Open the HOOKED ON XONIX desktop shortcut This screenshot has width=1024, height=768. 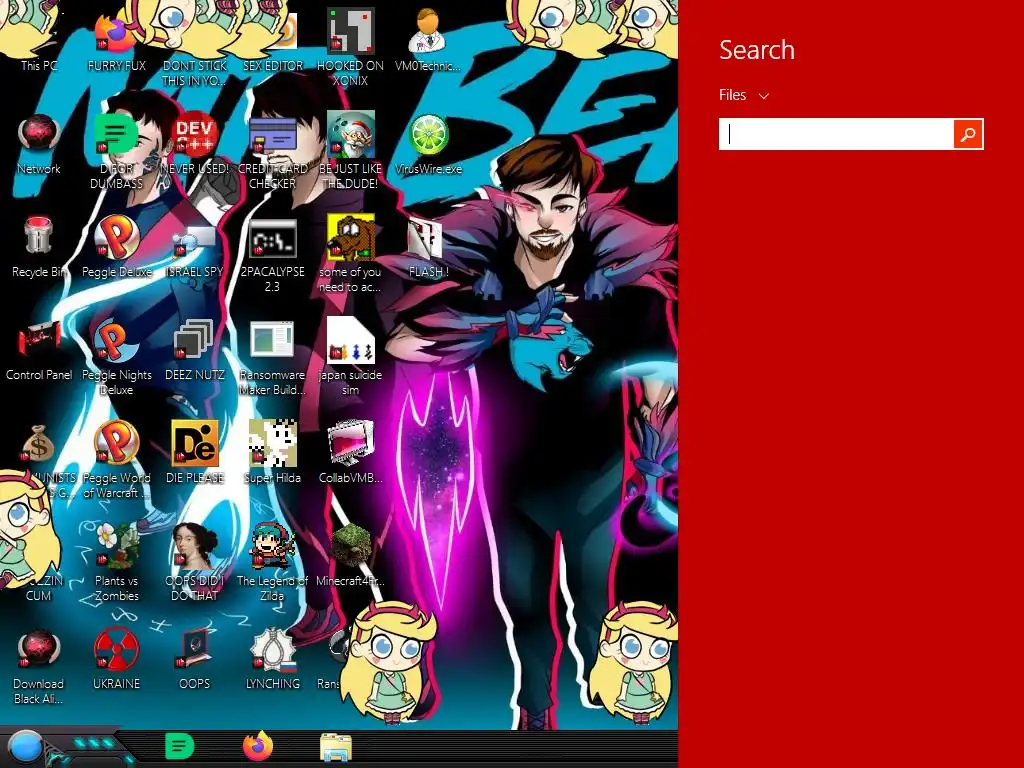(350, 47)
